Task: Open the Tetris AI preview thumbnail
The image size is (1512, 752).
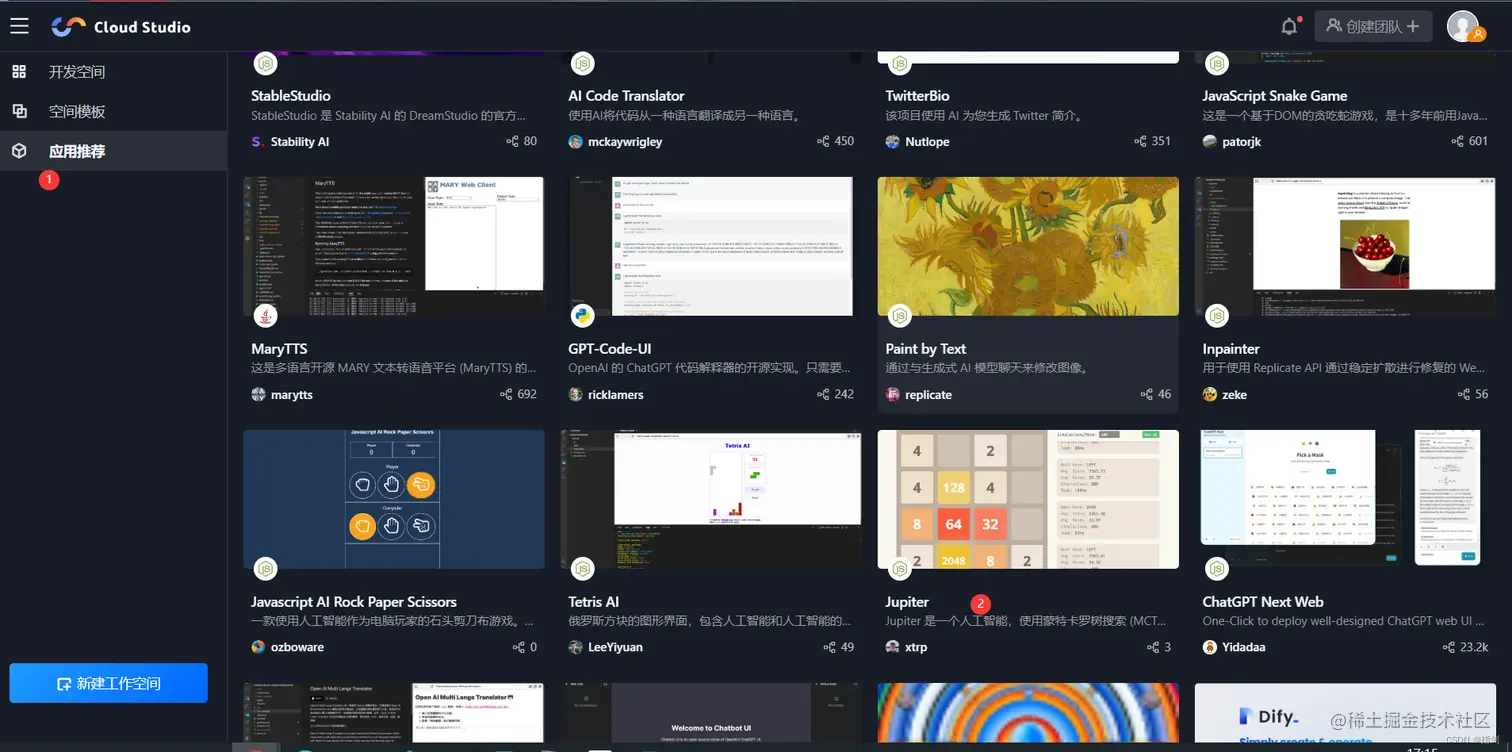Action: 710,499
